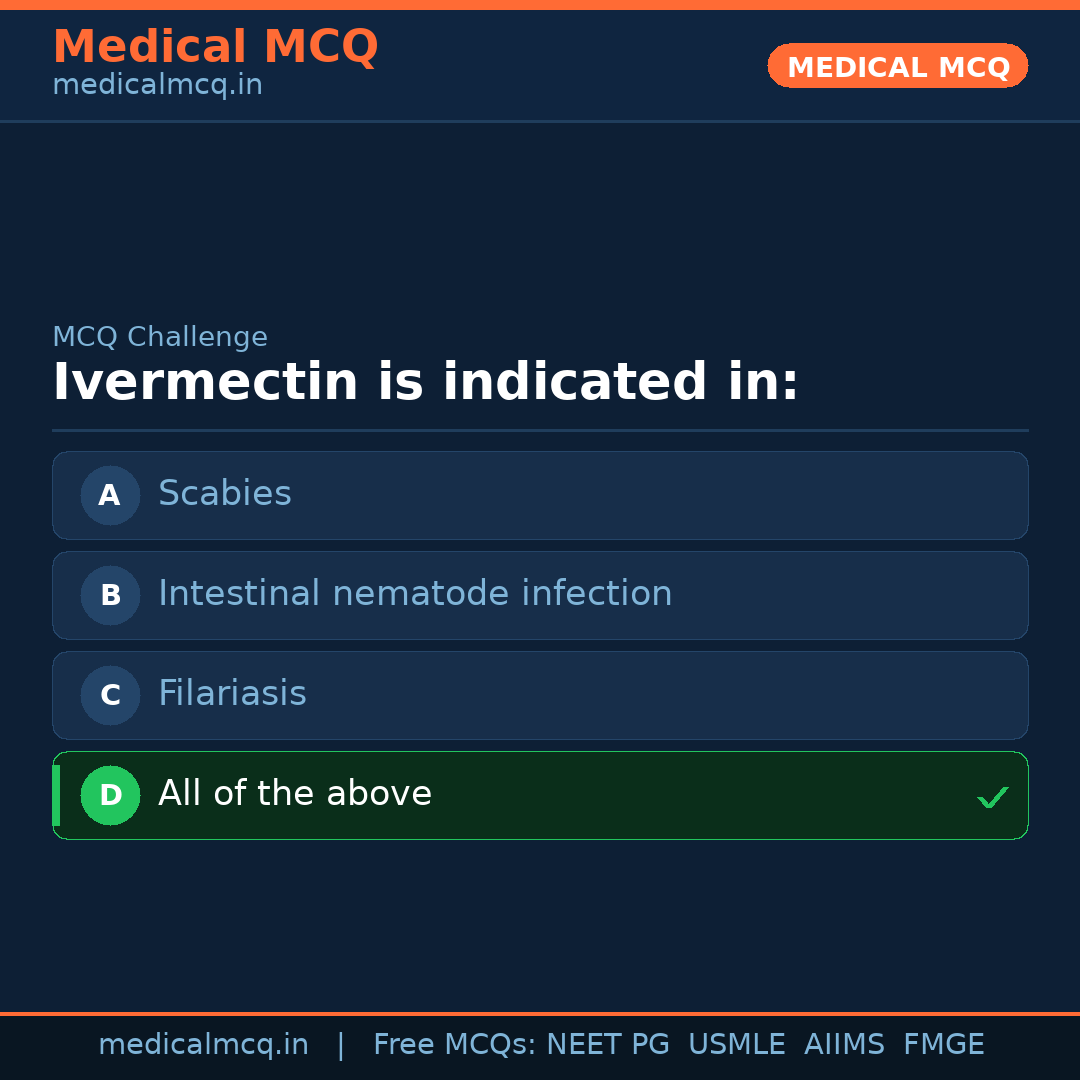
Task: Click the letter B circle icon
Action: pos(110,595)
